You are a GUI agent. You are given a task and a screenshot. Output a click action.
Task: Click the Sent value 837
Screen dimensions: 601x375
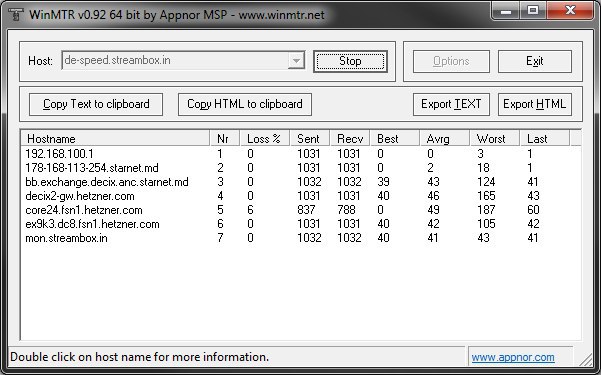[x=306, y=210]
